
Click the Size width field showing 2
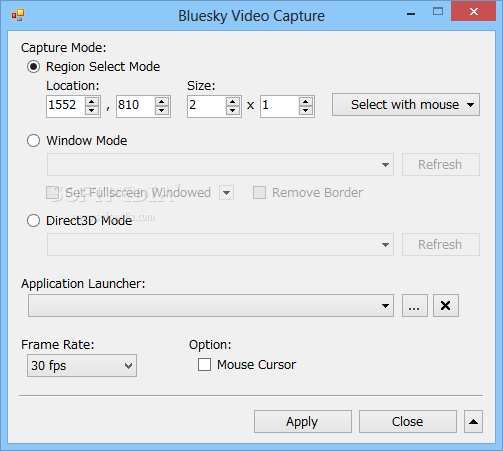pyautogui.click(x=207, y=106)
